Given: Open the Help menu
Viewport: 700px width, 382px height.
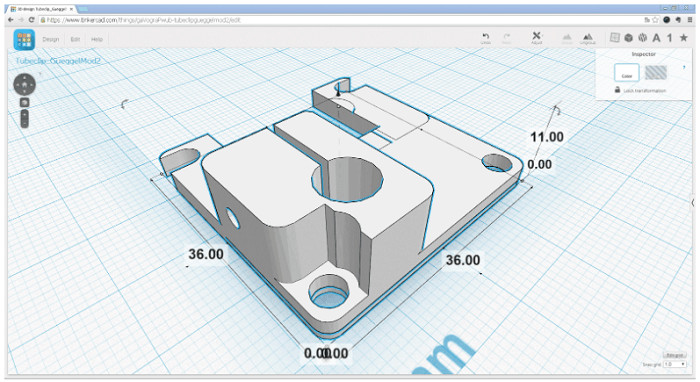Looking at the screenshot, I should click(x=97, y=39).
